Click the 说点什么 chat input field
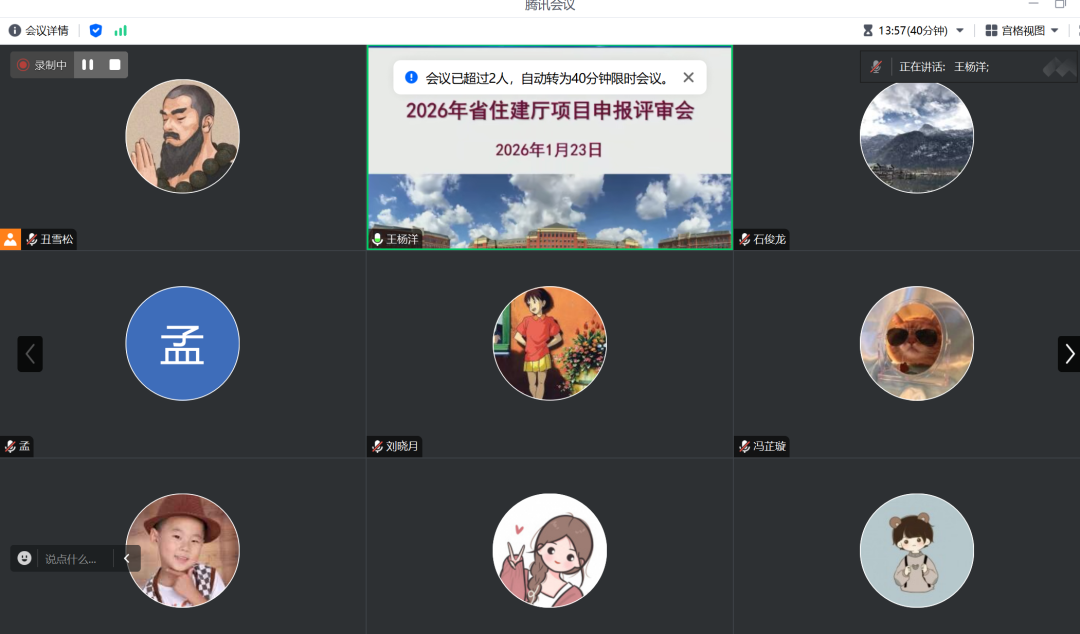Image resolution: width=1080 pixels, height=634 pixels. tap(70, 559)
